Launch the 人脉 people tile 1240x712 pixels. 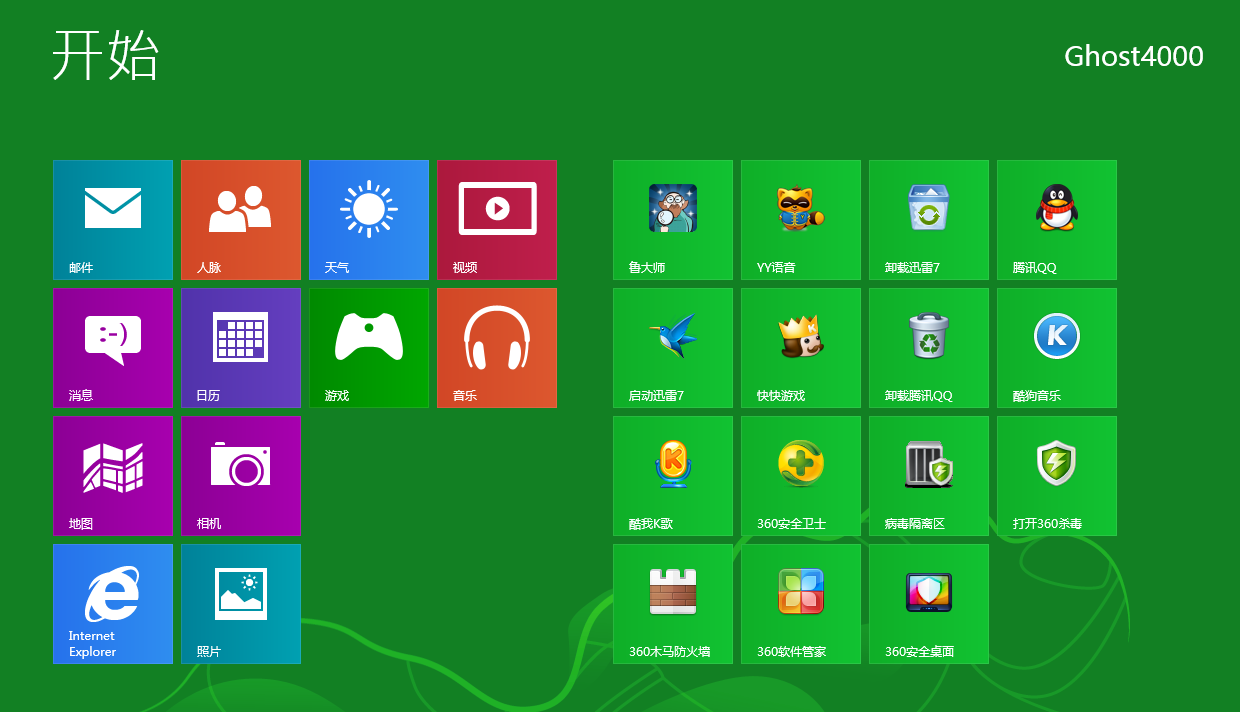click(241, 220)
